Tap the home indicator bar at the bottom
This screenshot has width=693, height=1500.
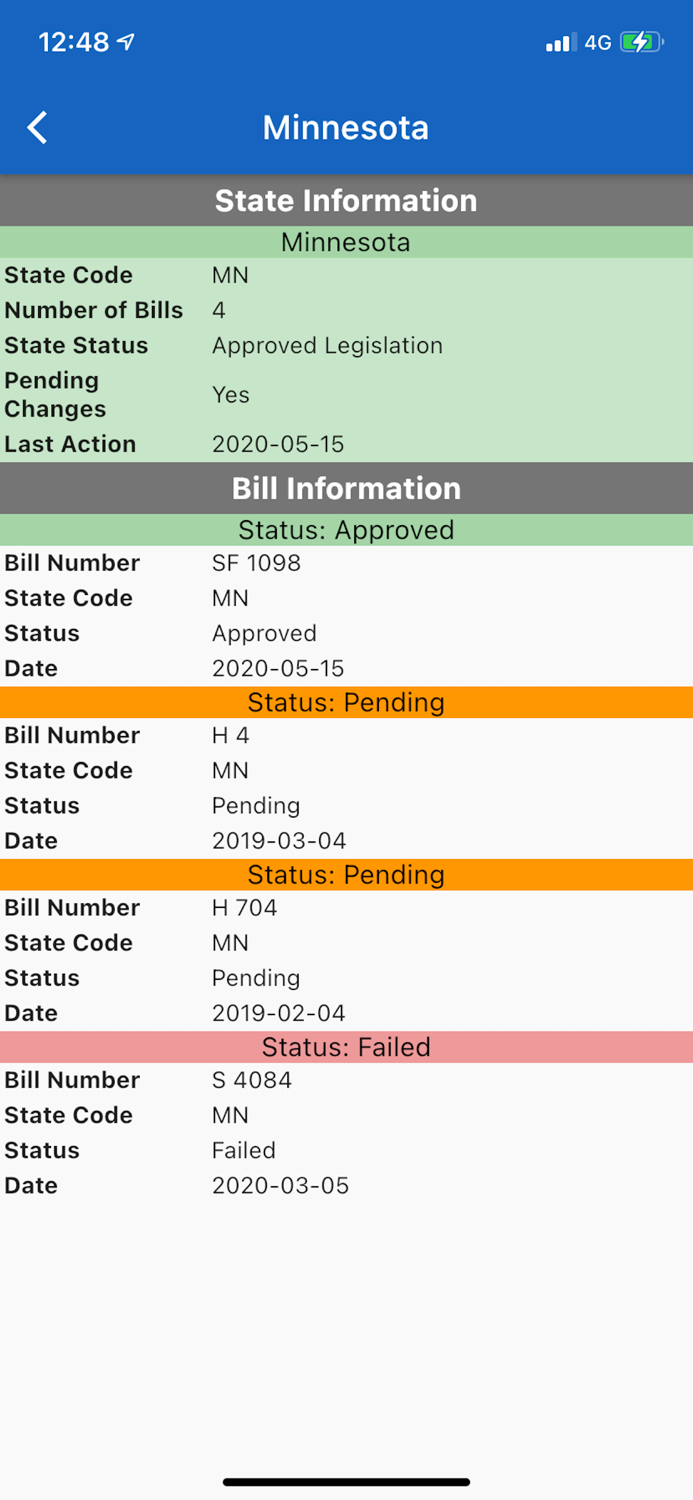[x=346, y=1482]
